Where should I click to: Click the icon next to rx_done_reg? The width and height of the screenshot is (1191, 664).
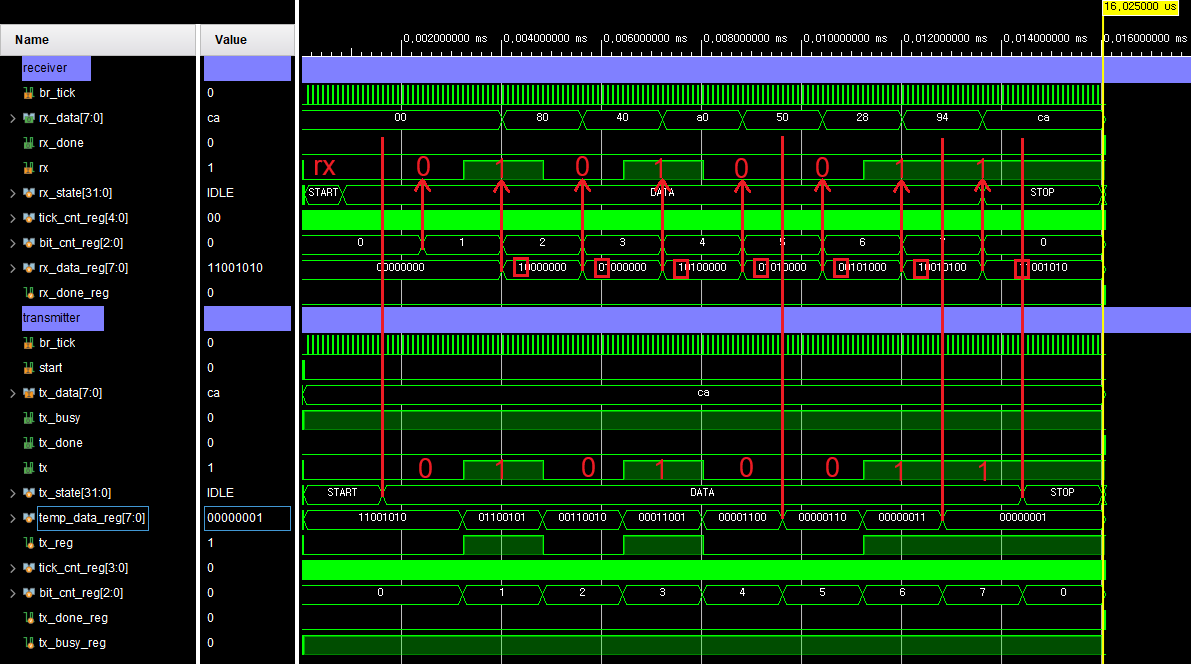(29, 292)
